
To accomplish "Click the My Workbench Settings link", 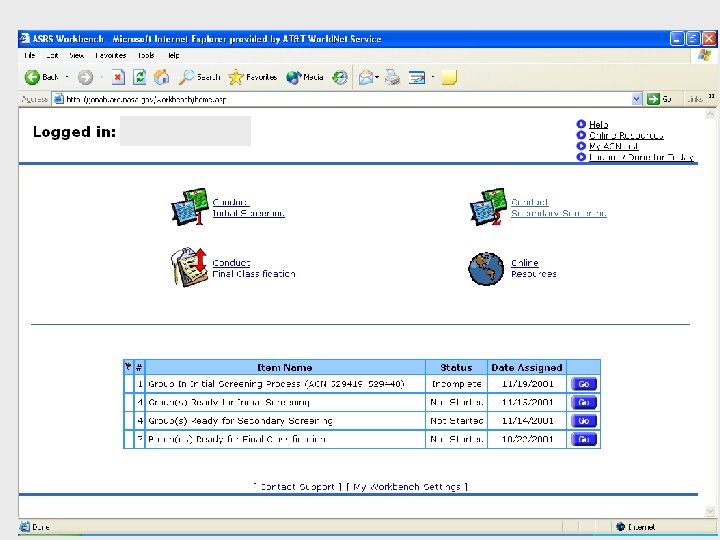I will 406,487.
